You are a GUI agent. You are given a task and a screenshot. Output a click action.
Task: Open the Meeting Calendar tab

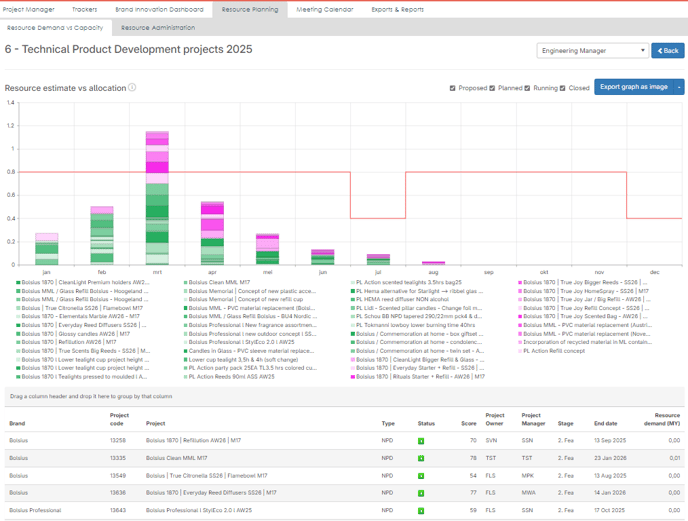[x=325, y=9]
